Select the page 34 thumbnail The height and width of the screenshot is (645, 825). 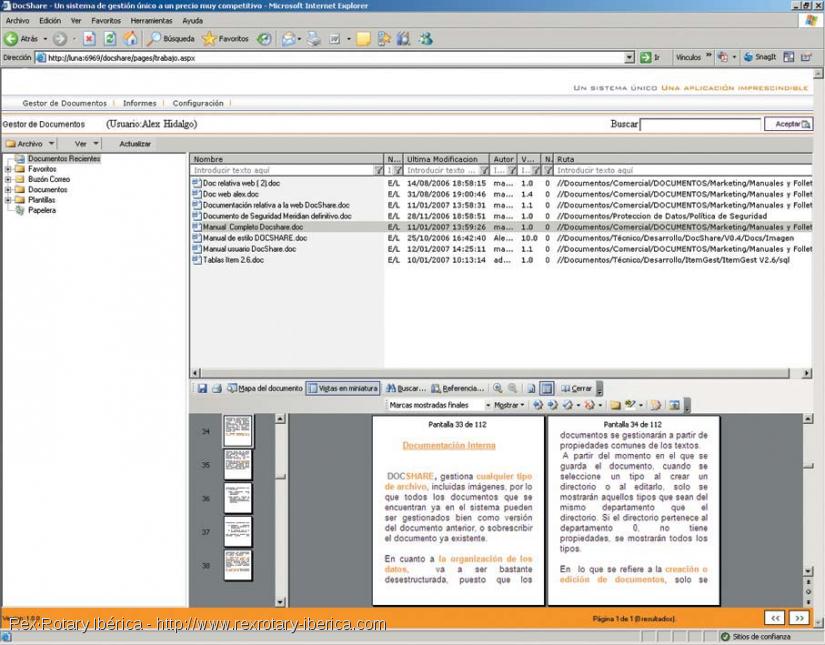(238, 431)
